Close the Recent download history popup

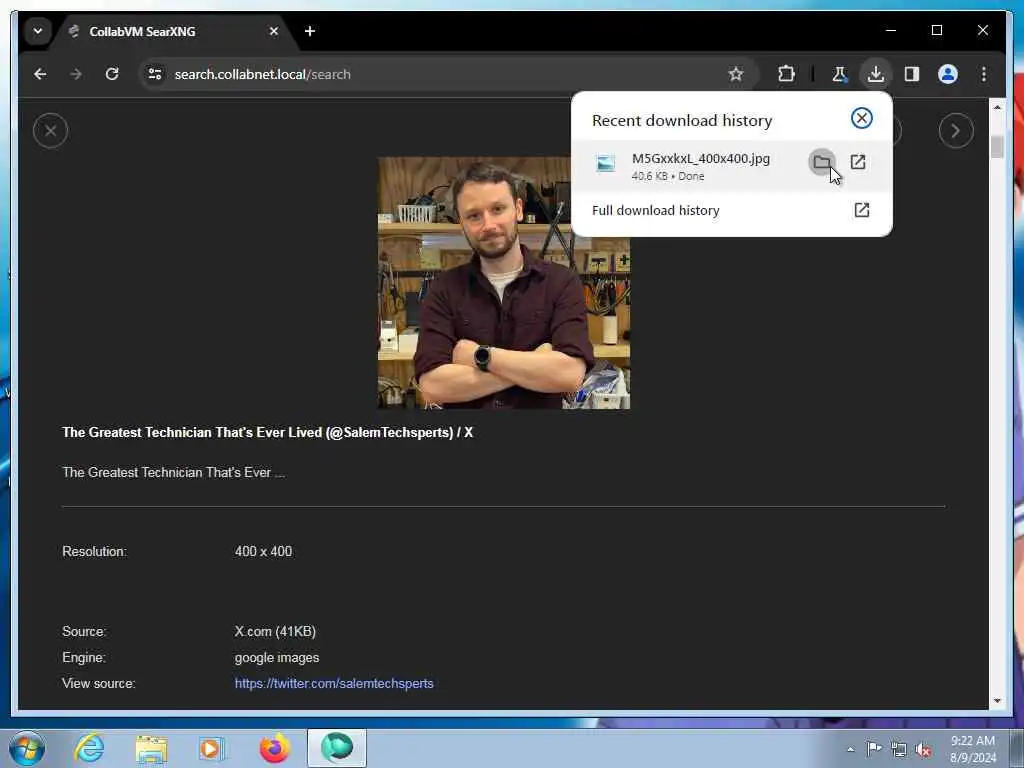[x=861, y=118]
